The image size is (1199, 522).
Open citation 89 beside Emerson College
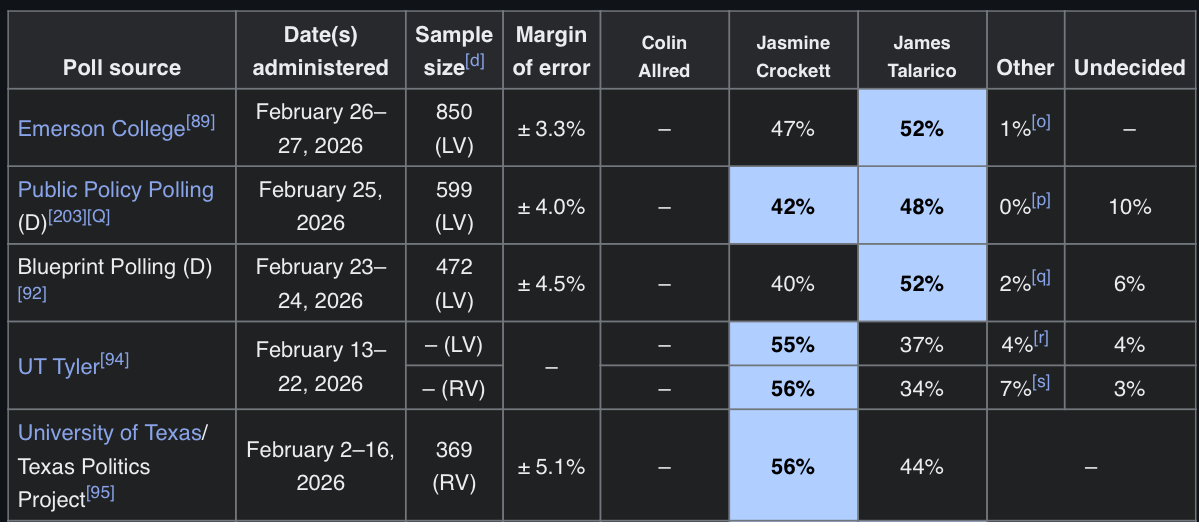click(200, 123)
